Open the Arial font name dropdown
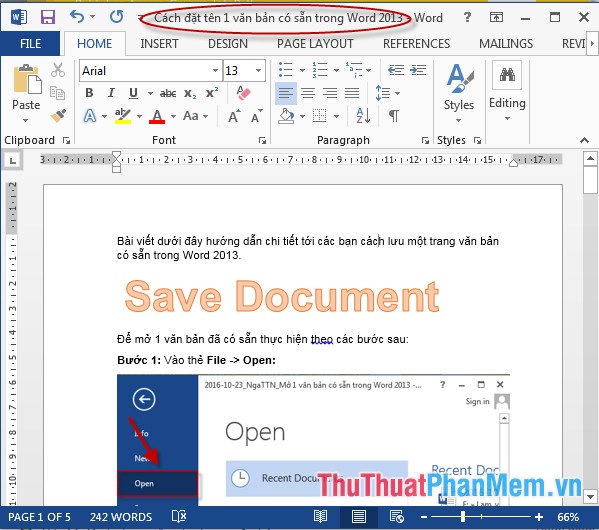Screen dimensions: 599x530 [x=215, y=70]
